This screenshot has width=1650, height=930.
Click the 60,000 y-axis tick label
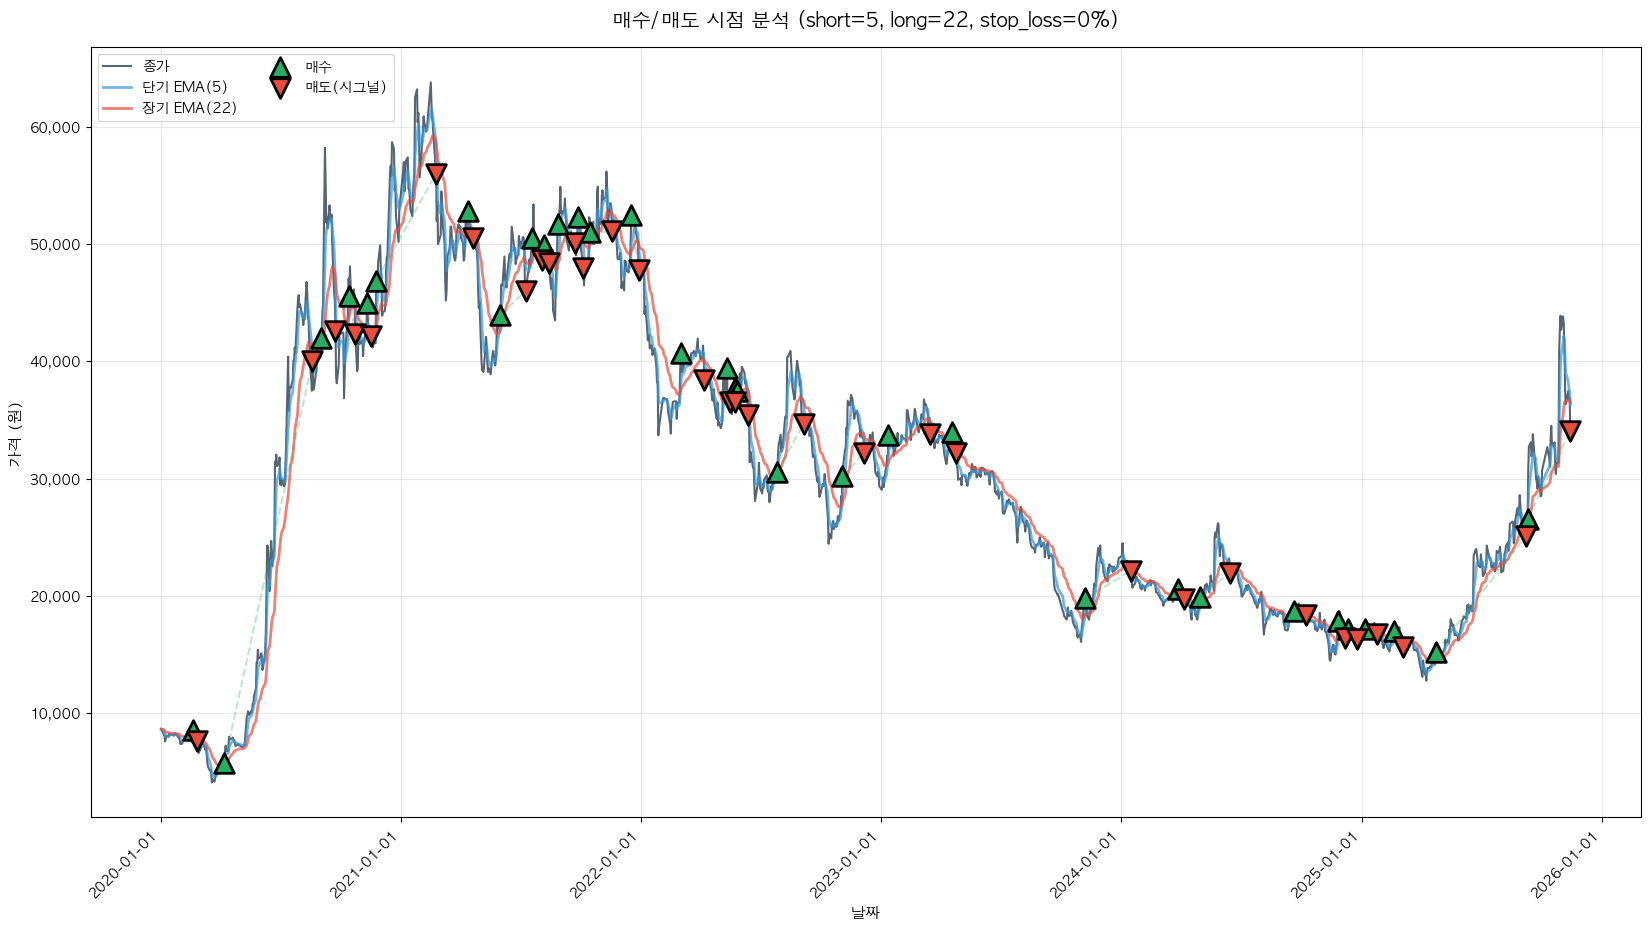coord(62,128)
